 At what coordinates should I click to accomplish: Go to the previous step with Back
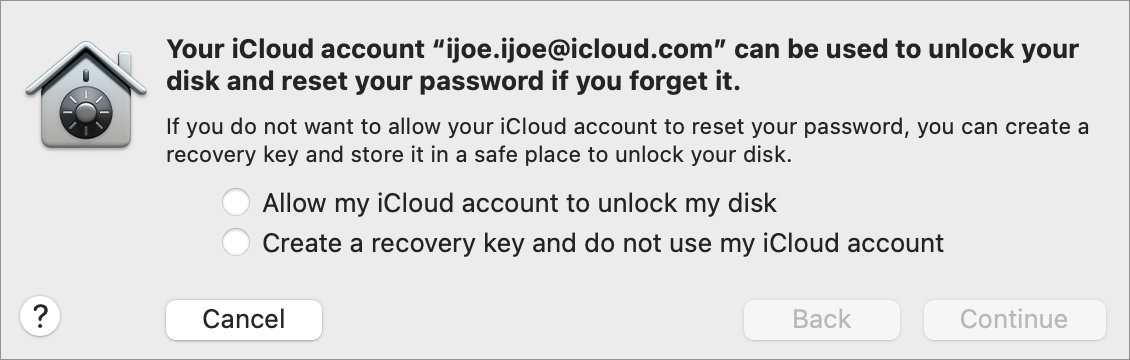tap(822, 319)
